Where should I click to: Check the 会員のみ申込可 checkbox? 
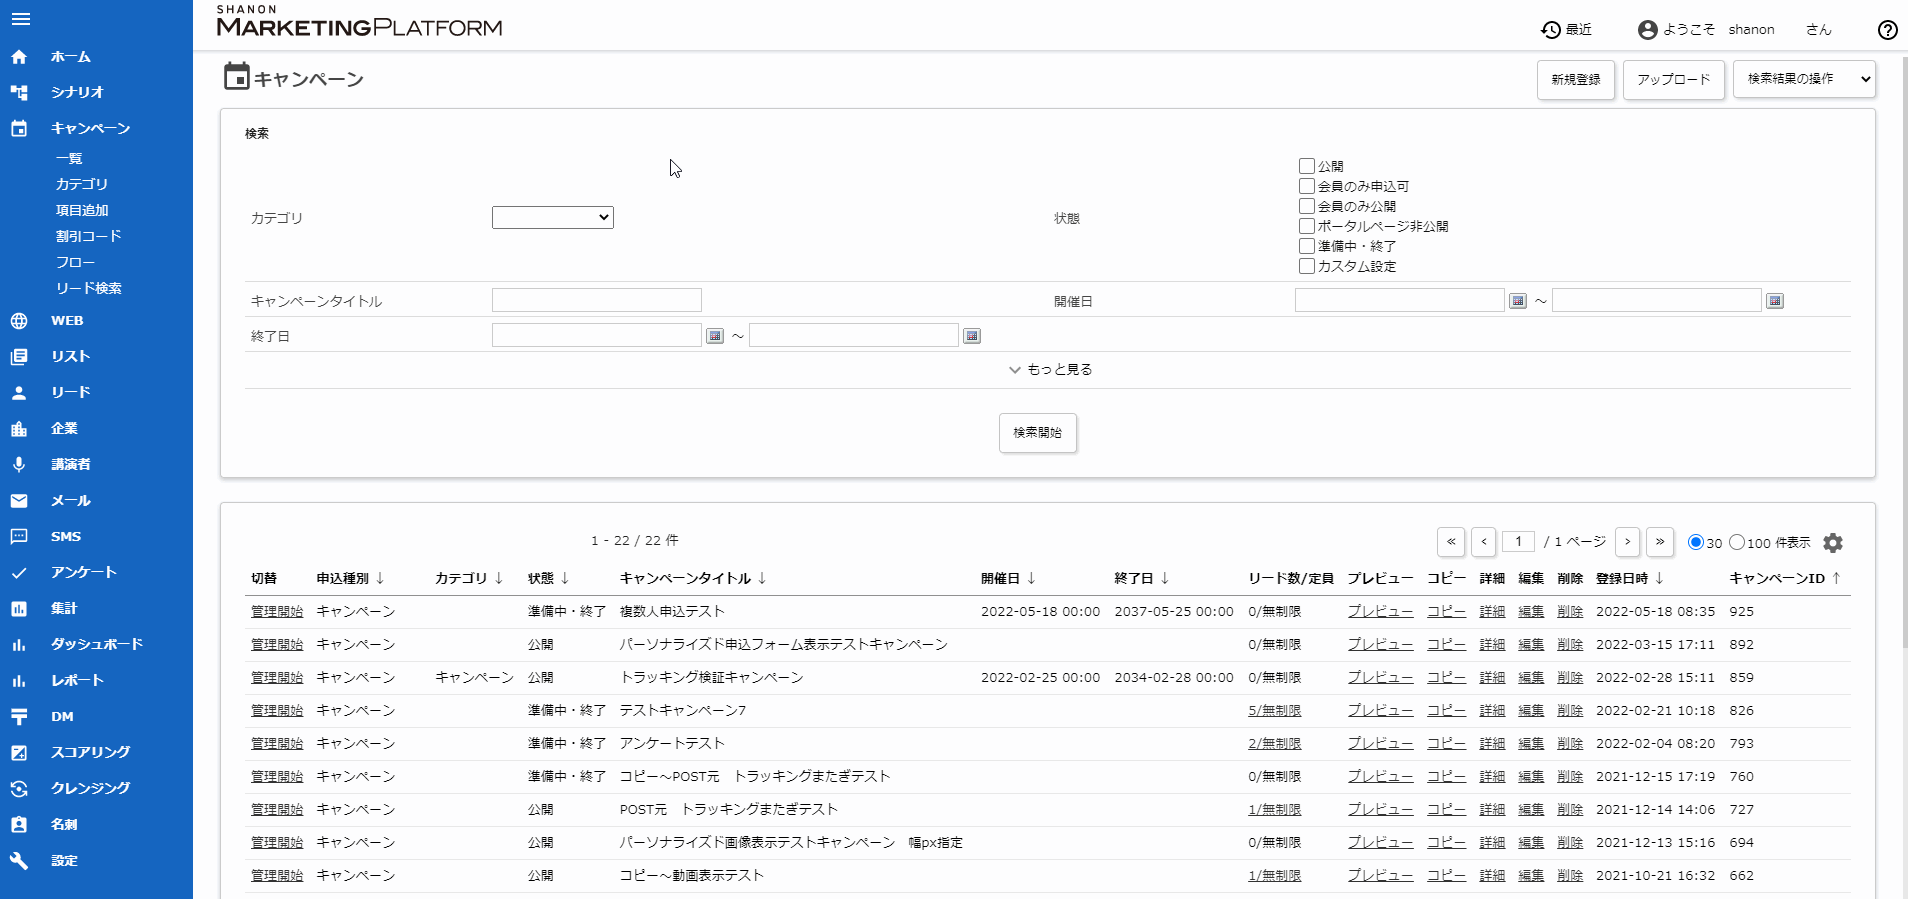tap(1306, 186)
